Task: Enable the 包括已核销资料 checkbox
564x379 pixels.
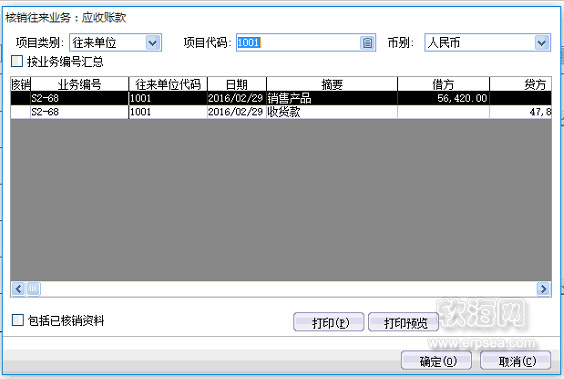Action: pyautogui.click(x=18, y=320)
